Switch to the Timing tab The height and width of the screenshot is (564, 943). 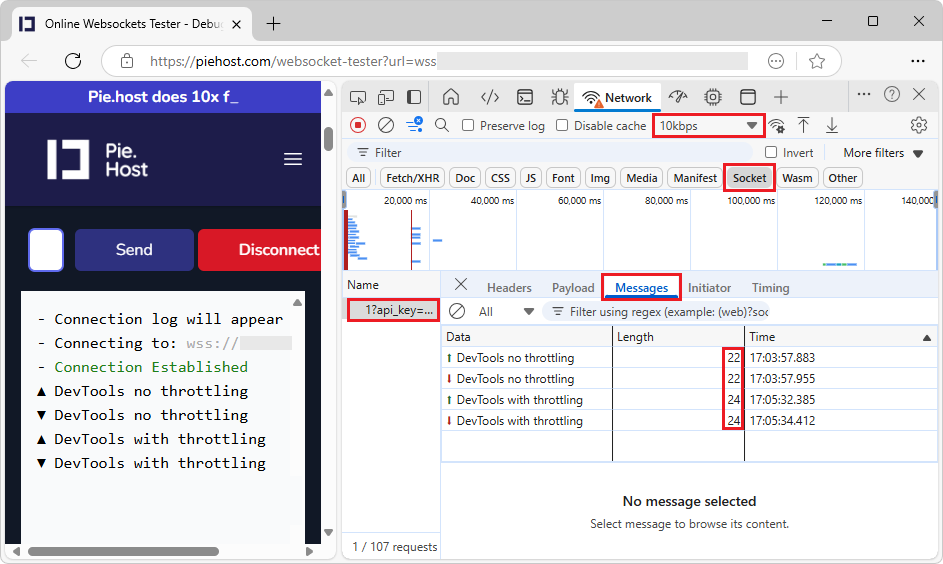[770, 288]
